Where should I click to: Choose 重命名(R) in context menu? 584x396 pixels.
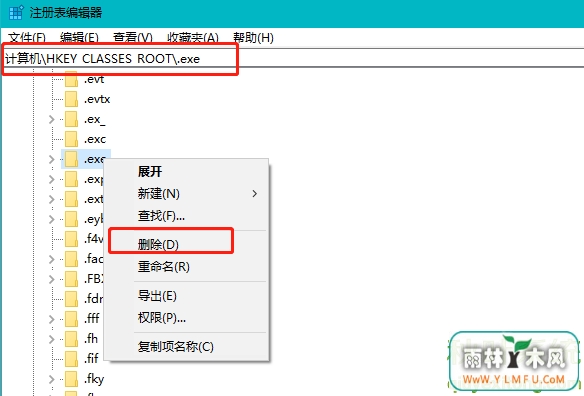pyautogui.click(x=164, y=267)
